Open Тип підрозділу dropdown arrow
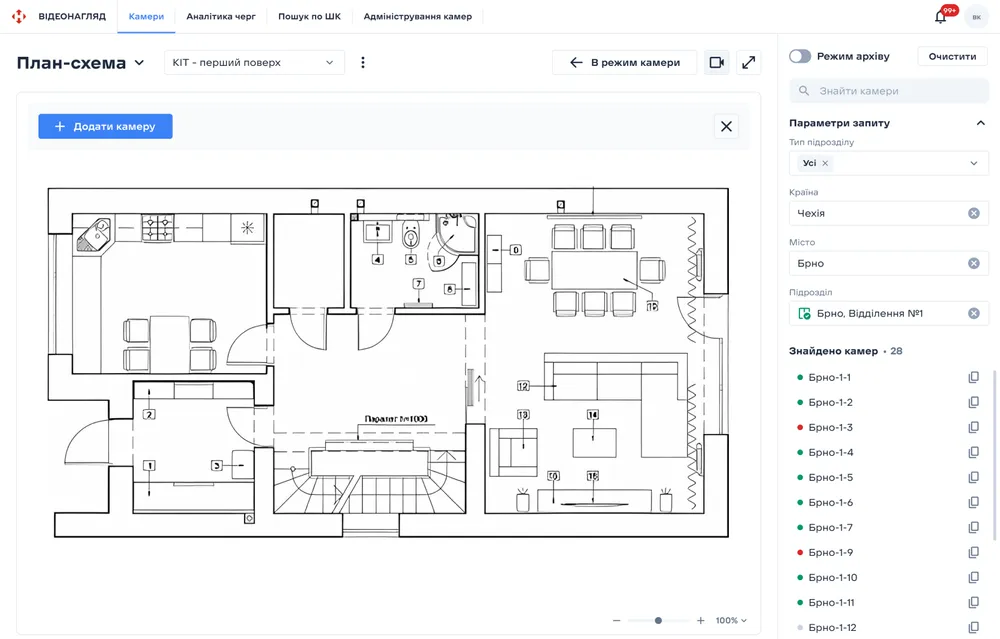Screen dimensions: 1000x639 click(x=974, y=163)
